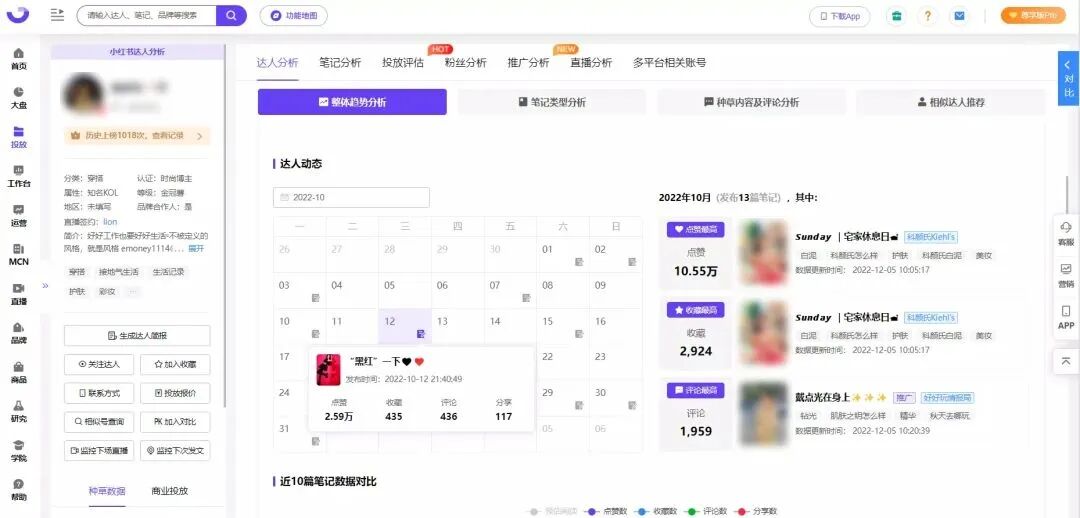
Task: Click the question mark help icon
Action: coord(928,16)
